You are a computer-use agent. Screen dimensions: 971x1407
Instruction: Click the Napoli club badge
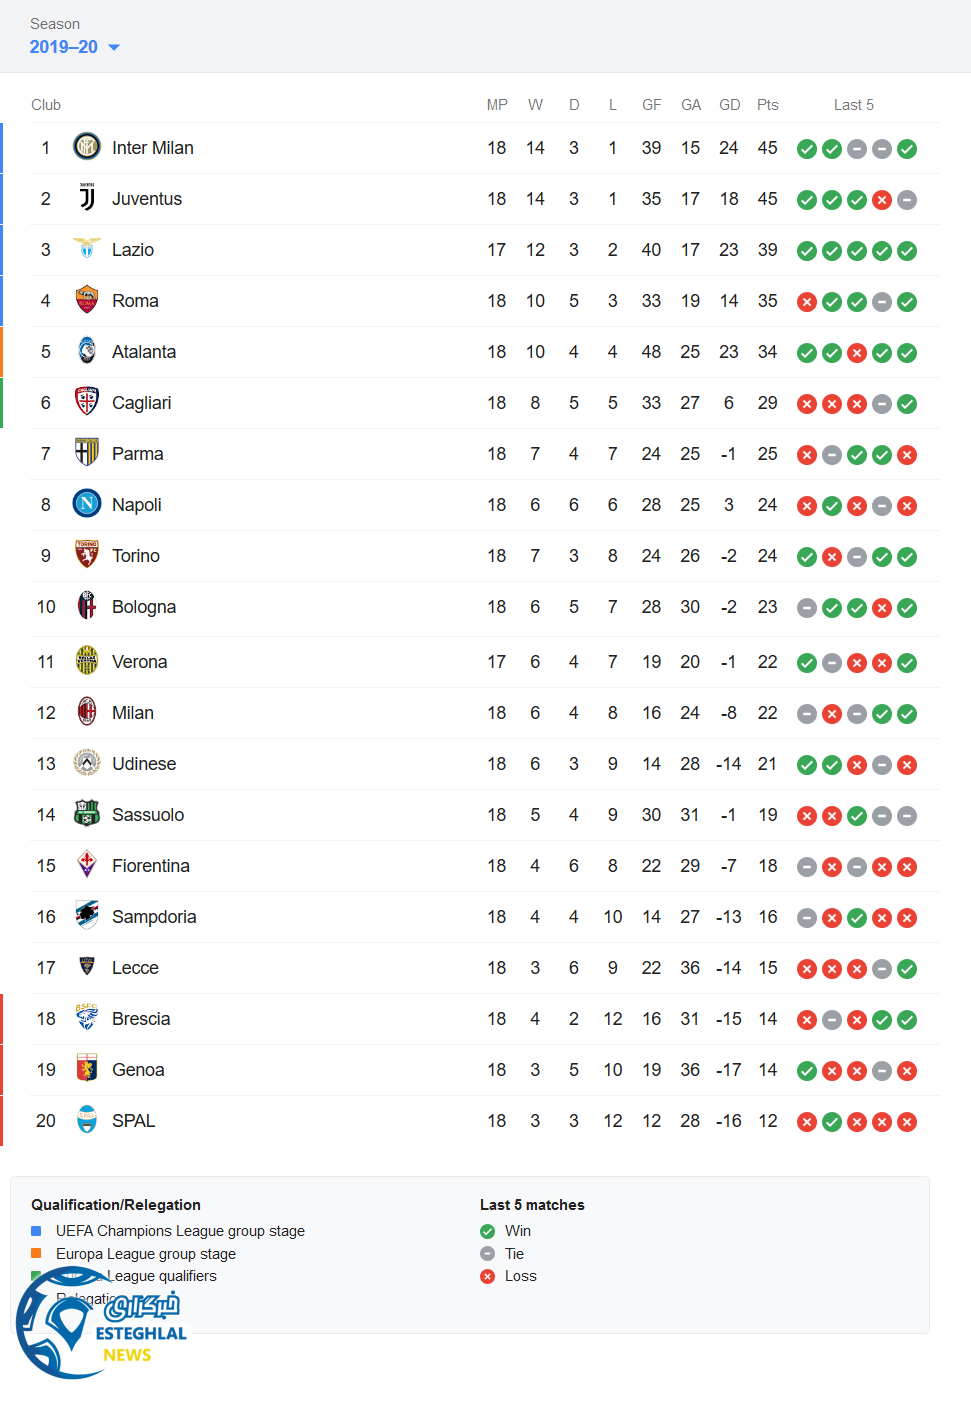point(87,504)
